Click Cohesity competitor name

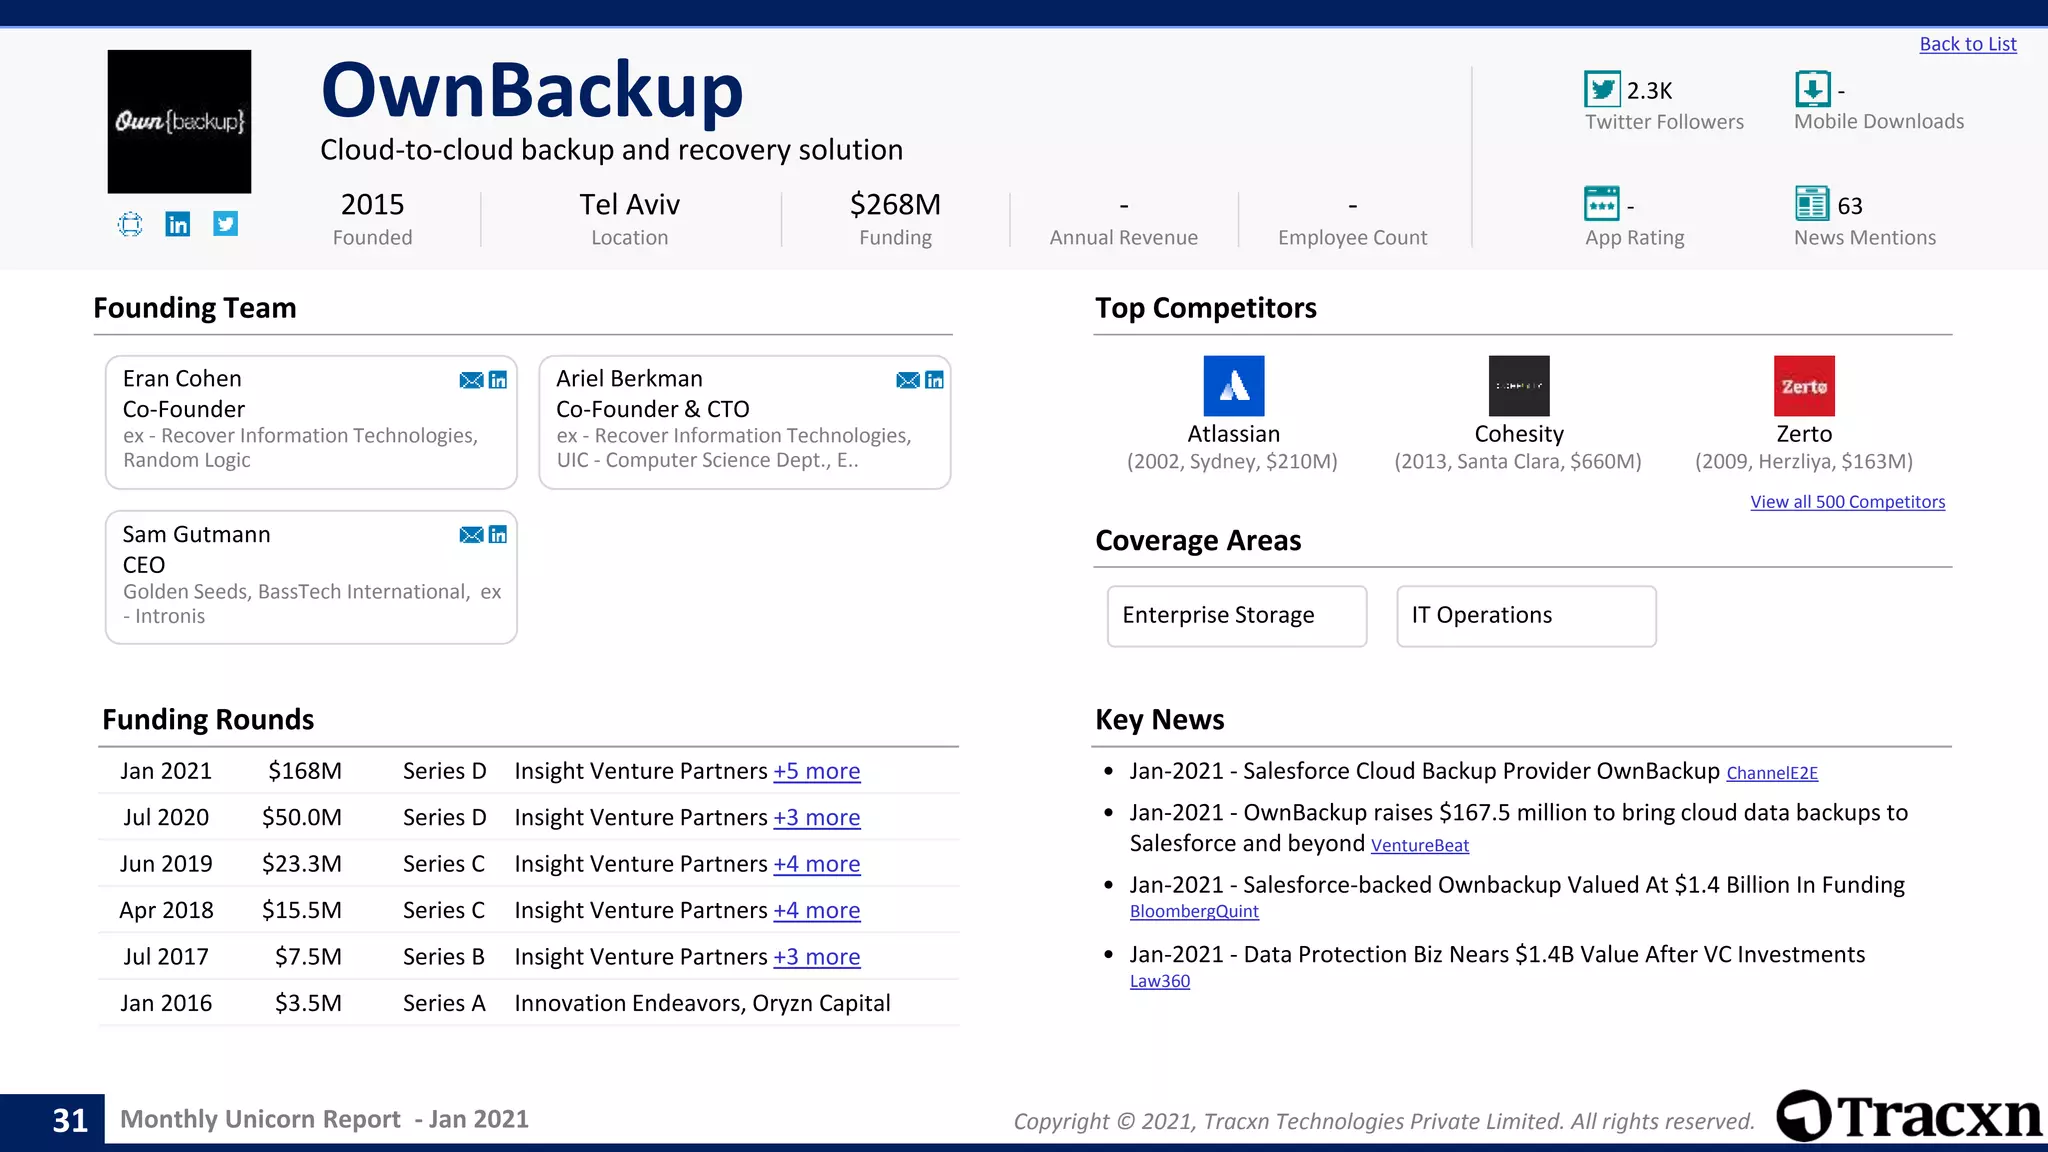(x=1519, y=434)
